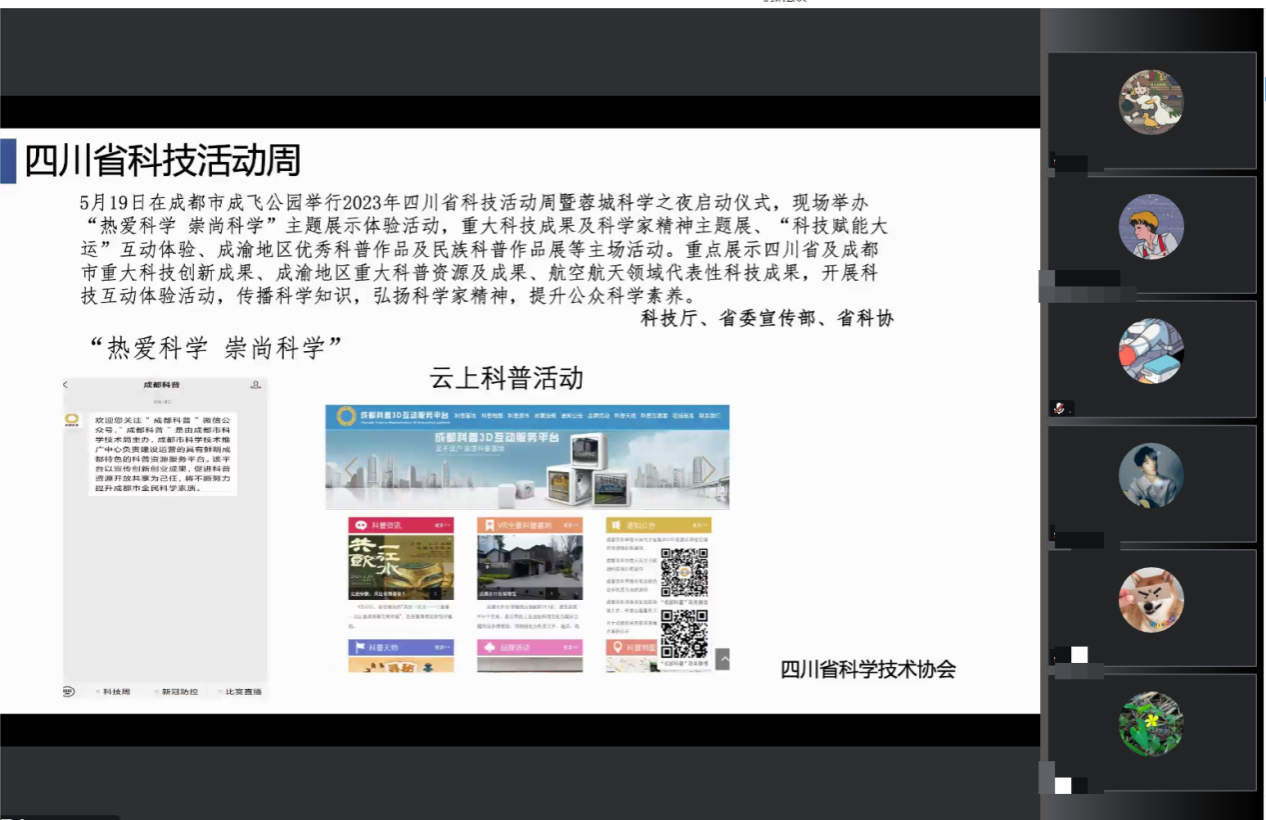
Task: Click the muted microphone icon on third participant
Action: pyautogui.click(x=1060, y=408)
